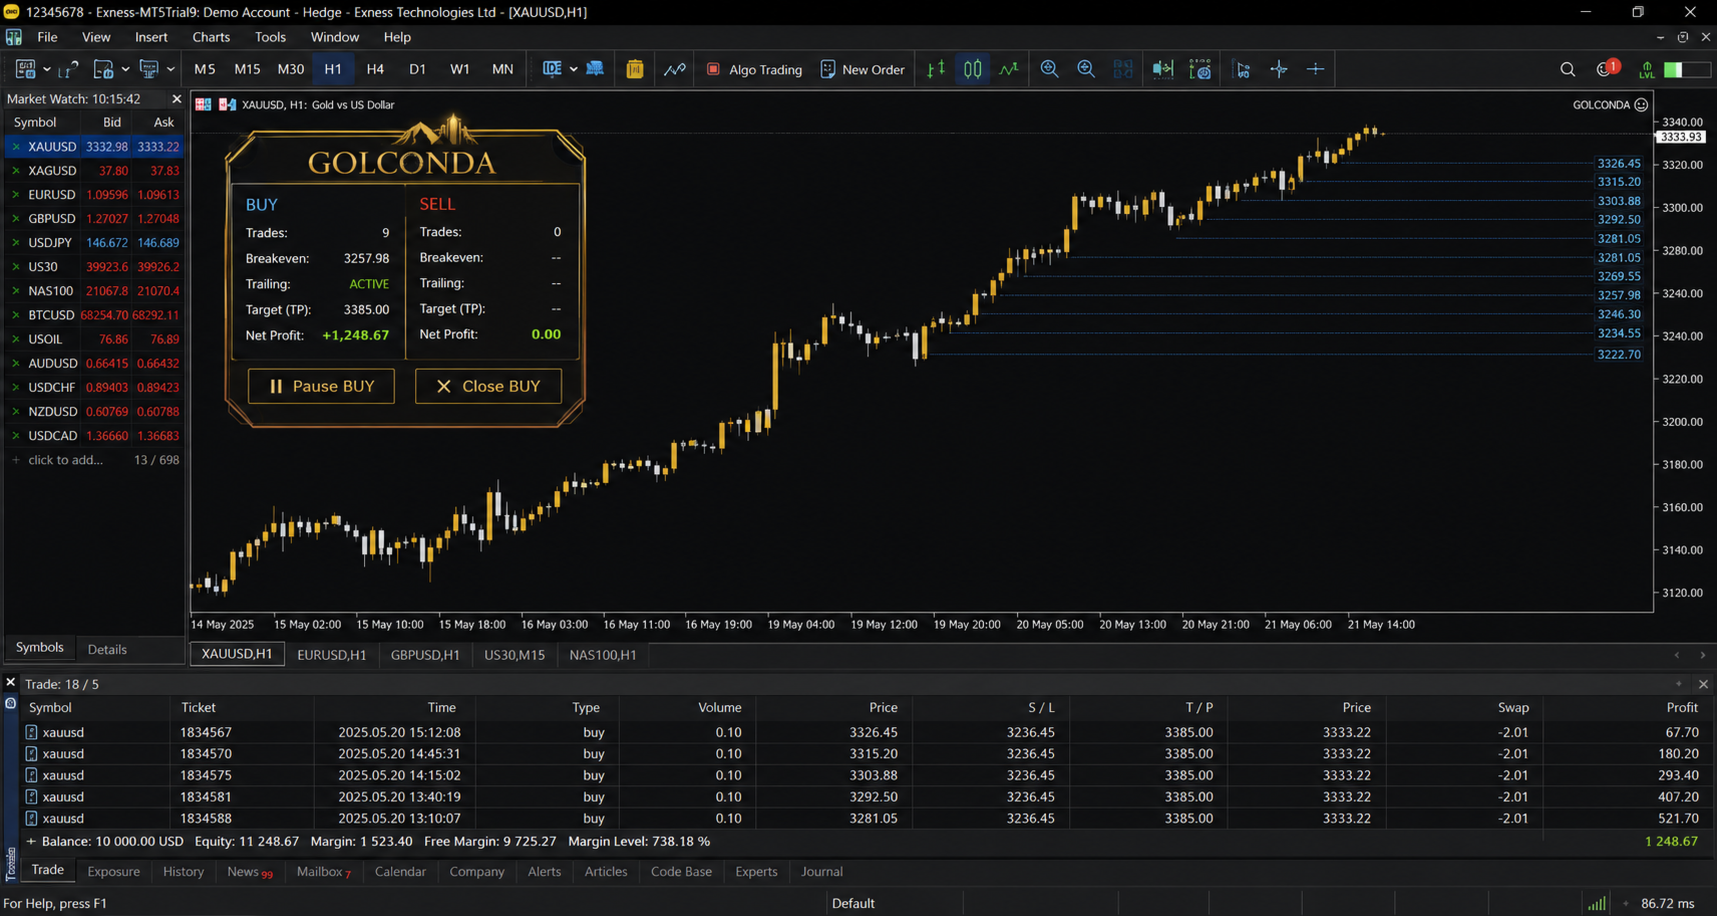1717x916 pixels.
Task: Open the Charts menu
Action: (x=211, y=37)
